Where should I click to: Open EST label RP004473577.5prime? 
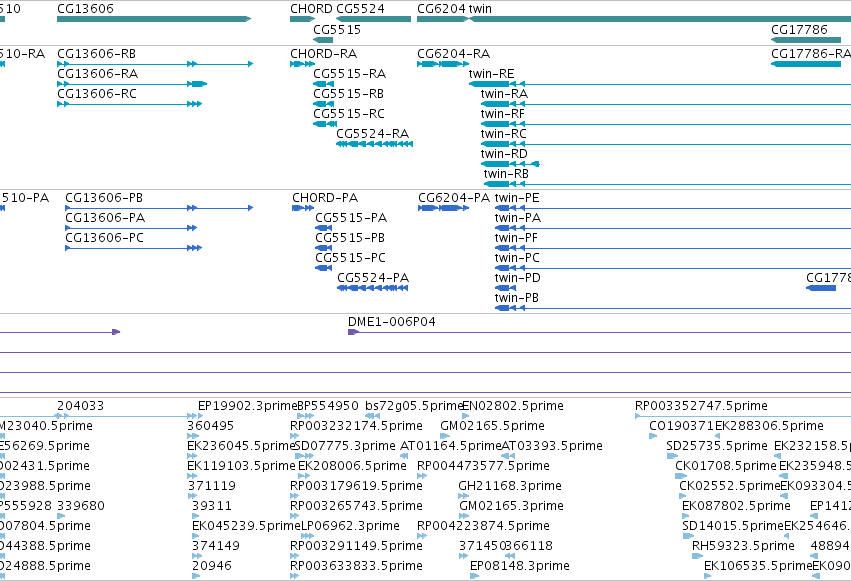[484, 467]
